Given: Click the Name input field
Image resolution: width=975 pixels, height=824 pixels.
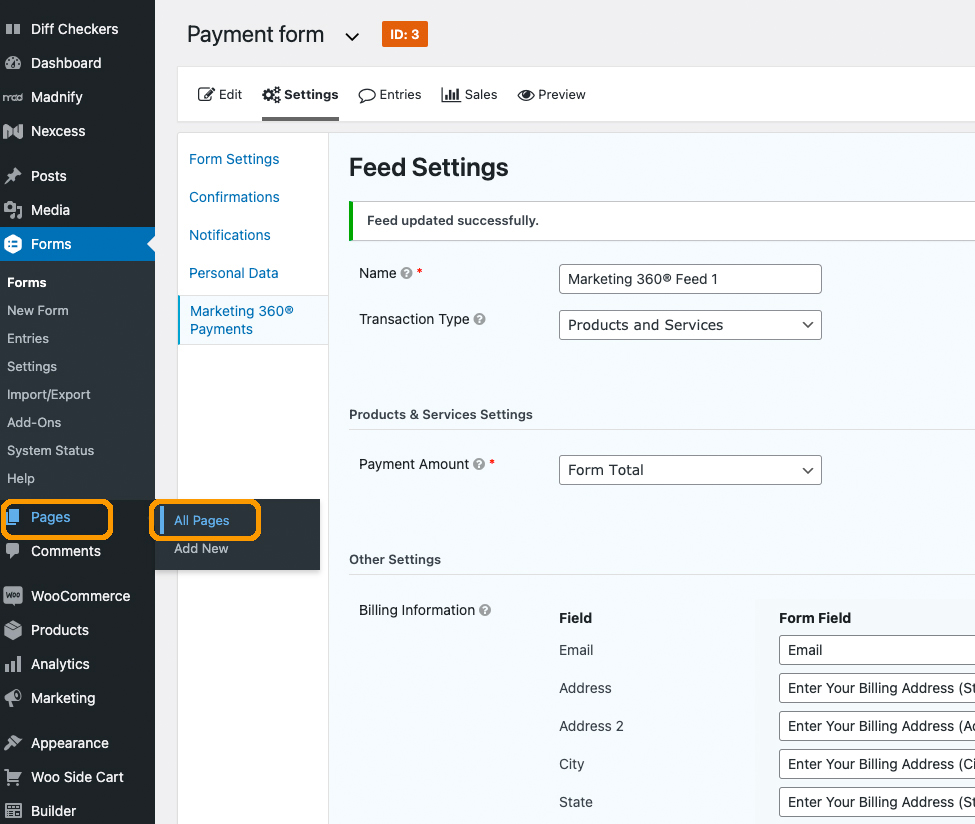Looking at the screenshot, I should point(690,279).
